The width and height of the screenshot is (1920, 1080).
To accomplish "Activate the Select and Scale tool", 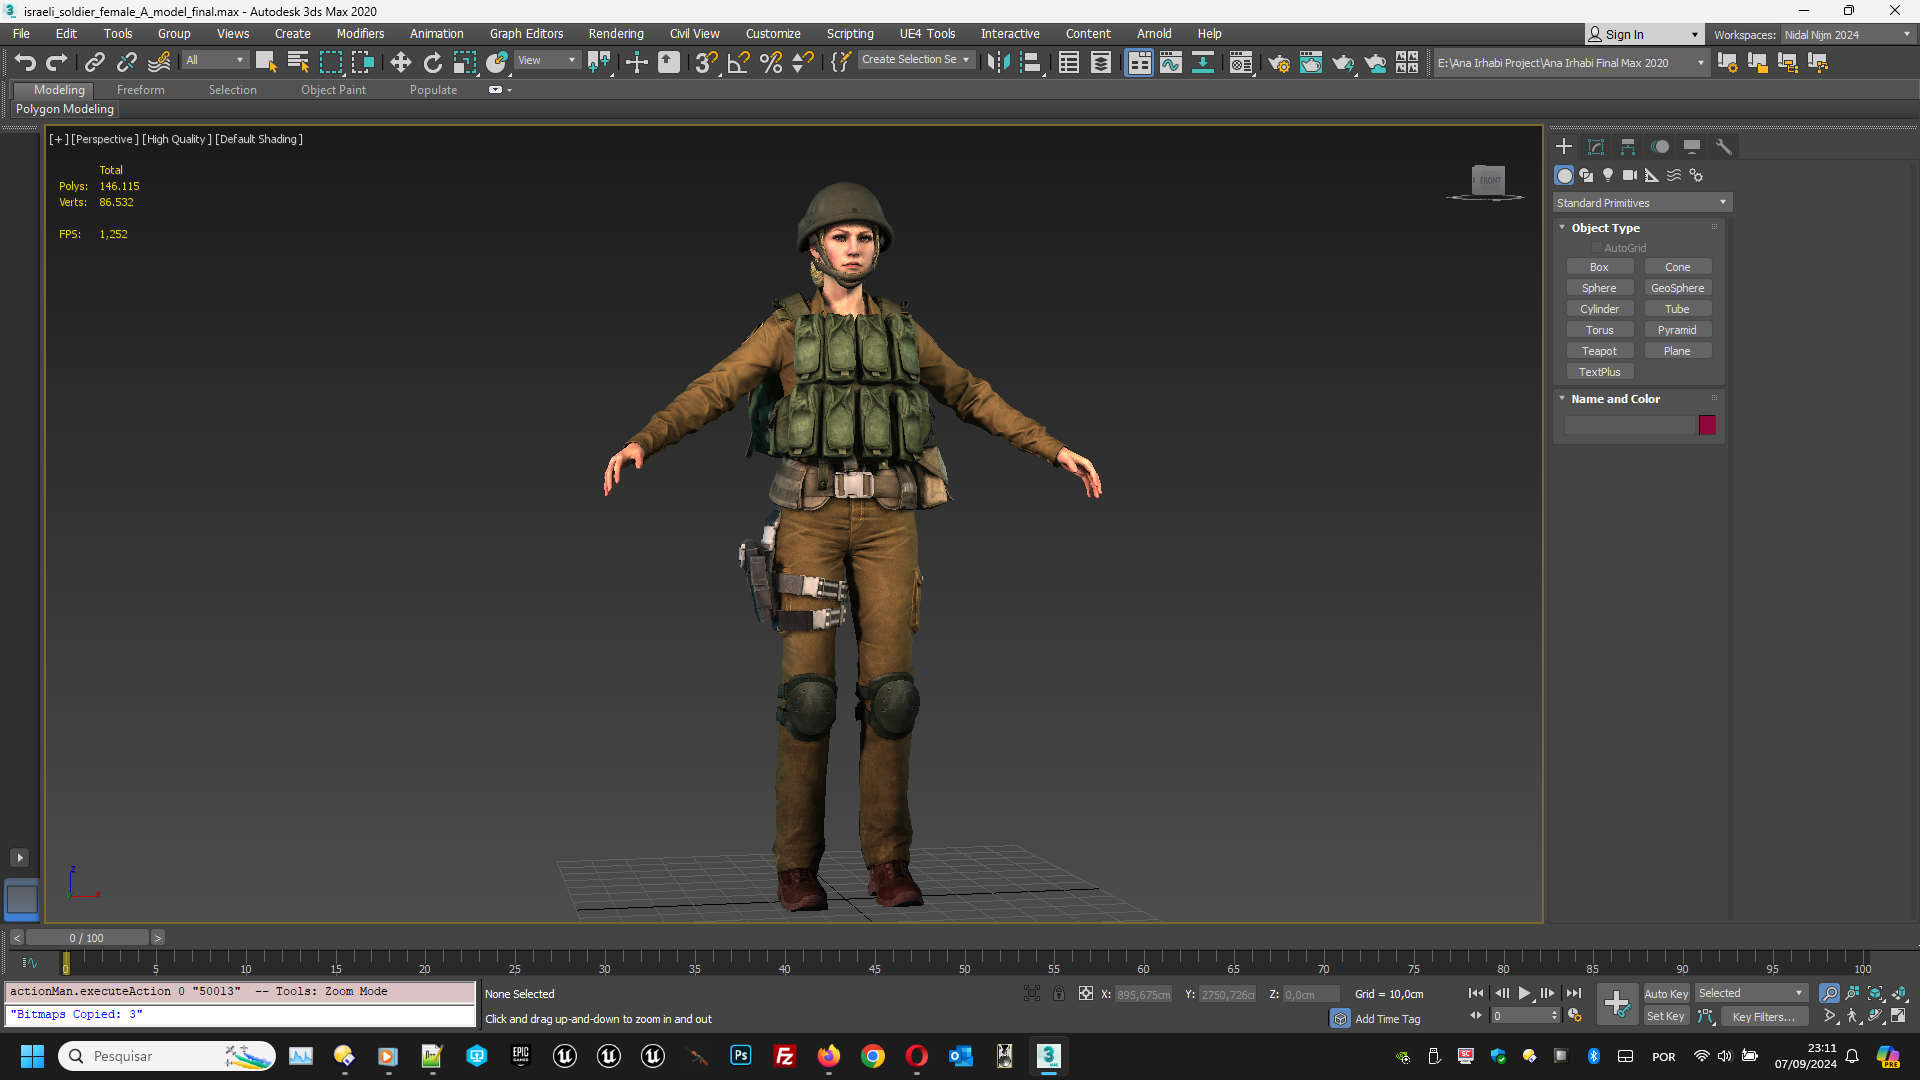I will (464, 62).
